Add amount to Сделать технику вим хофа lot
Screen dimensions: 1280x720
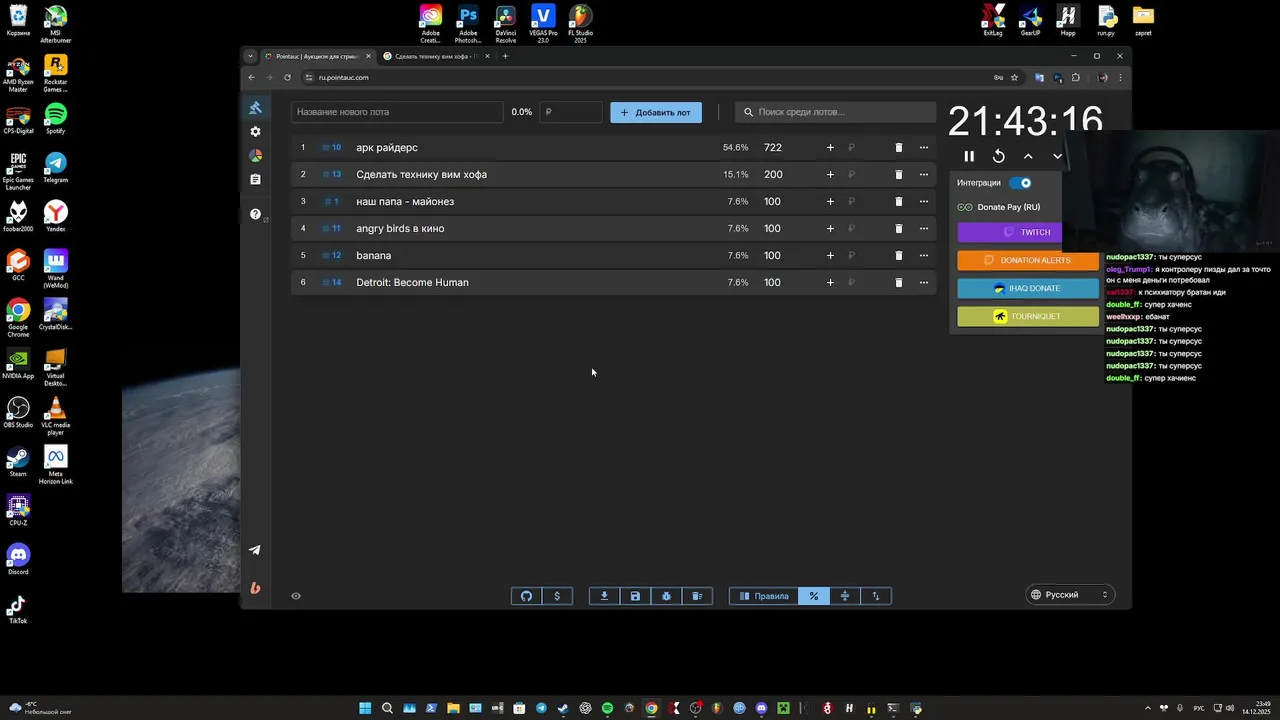click(x=830, y=174)
